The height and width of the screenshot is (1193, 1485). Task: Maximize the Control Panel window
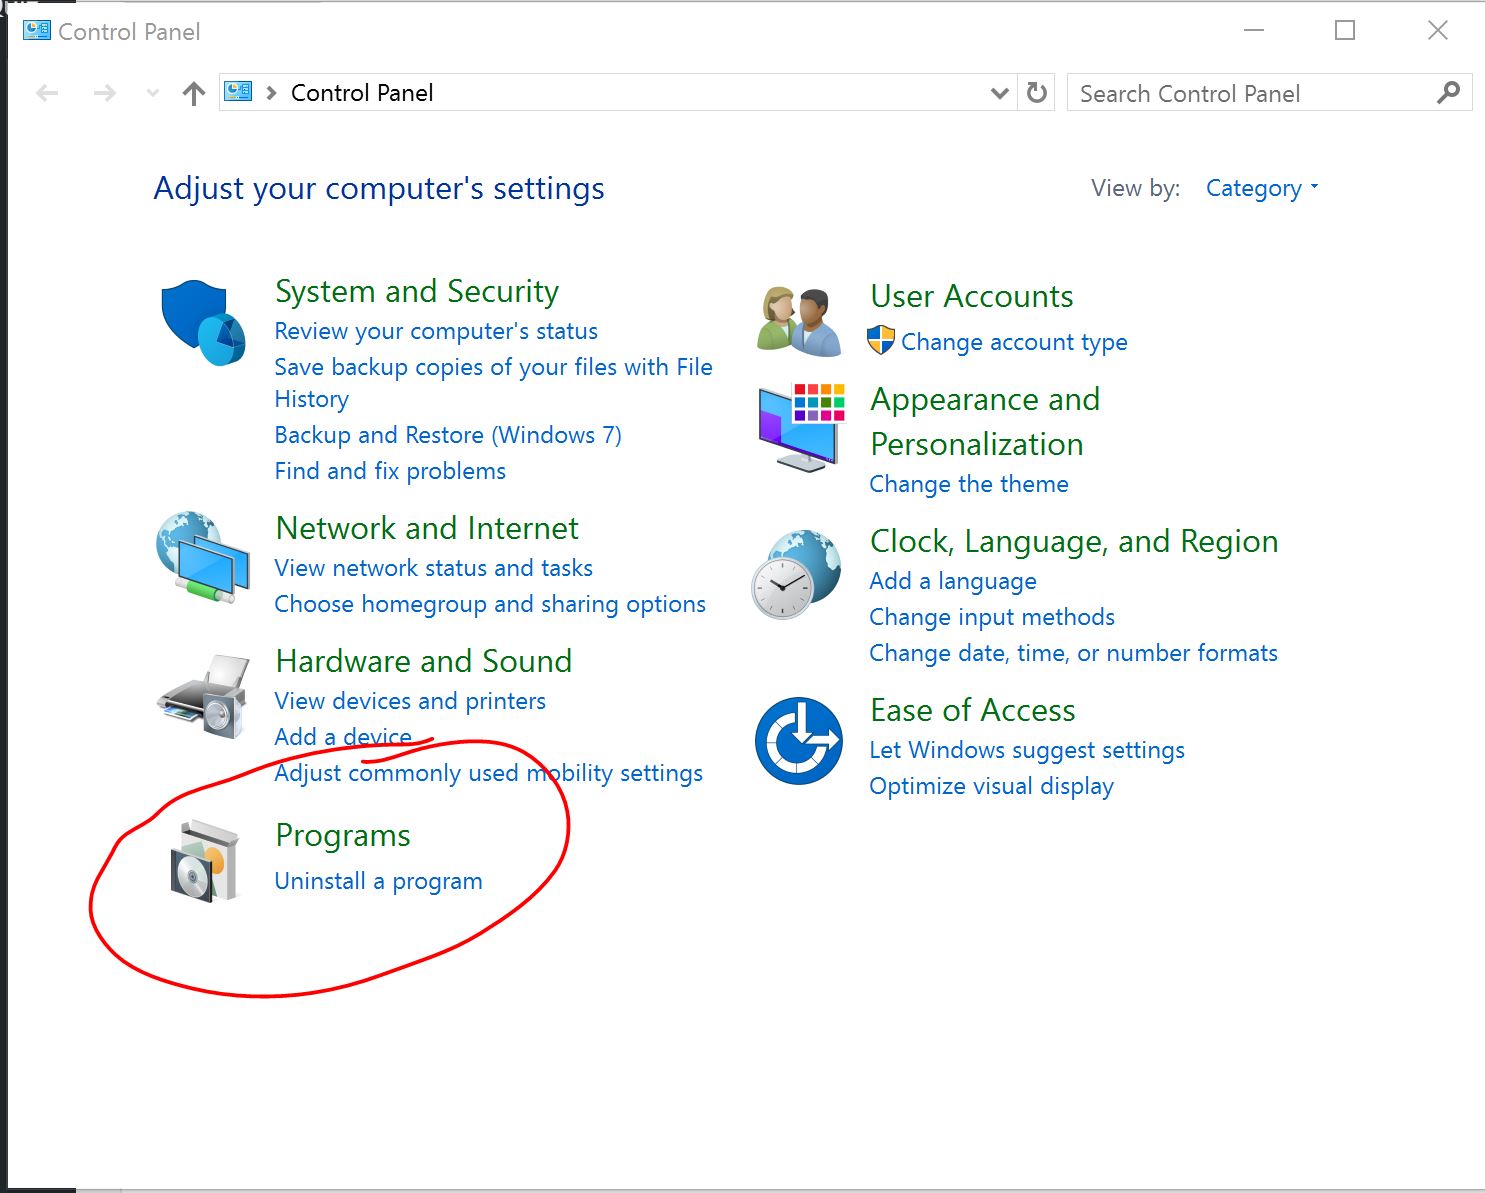coord(1345,31)
